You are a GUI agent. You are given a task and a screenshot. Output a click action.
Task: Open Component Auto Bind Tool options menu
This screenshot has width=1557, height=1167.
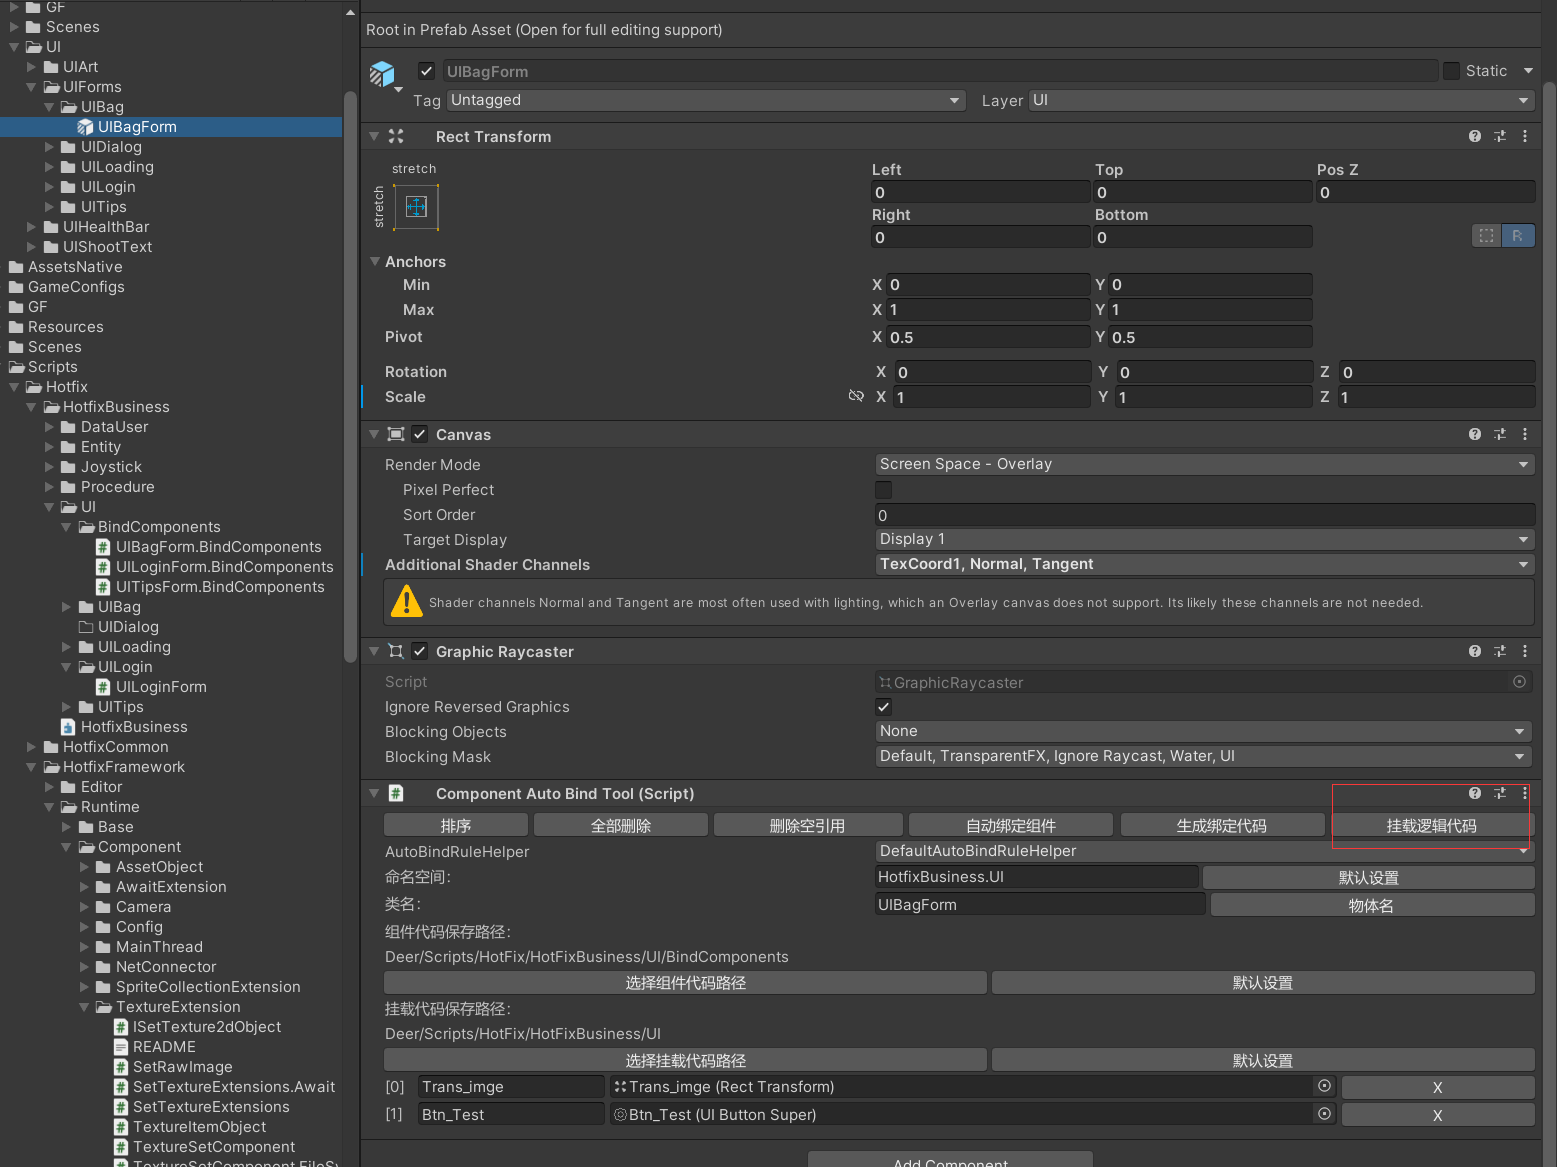pyautogui.click(x=1525, y=793)
